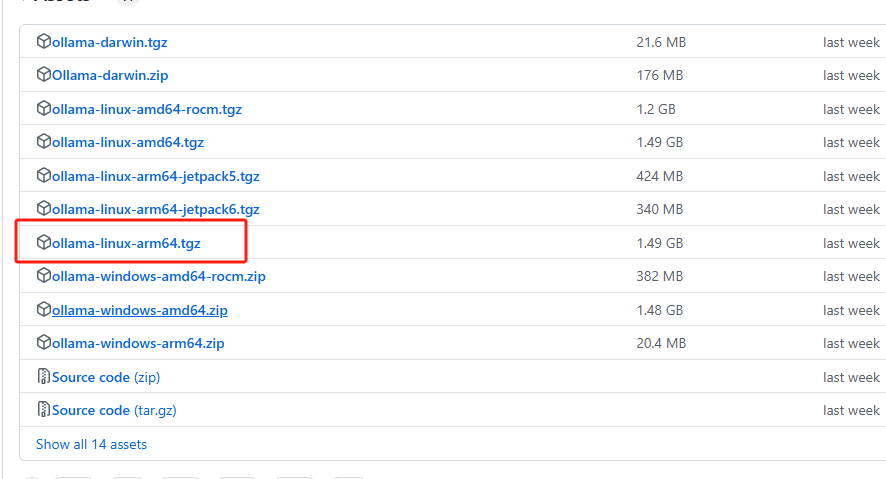
Task: Download ollama-linux-amd64.tgz asset
Action: point(128,142)
